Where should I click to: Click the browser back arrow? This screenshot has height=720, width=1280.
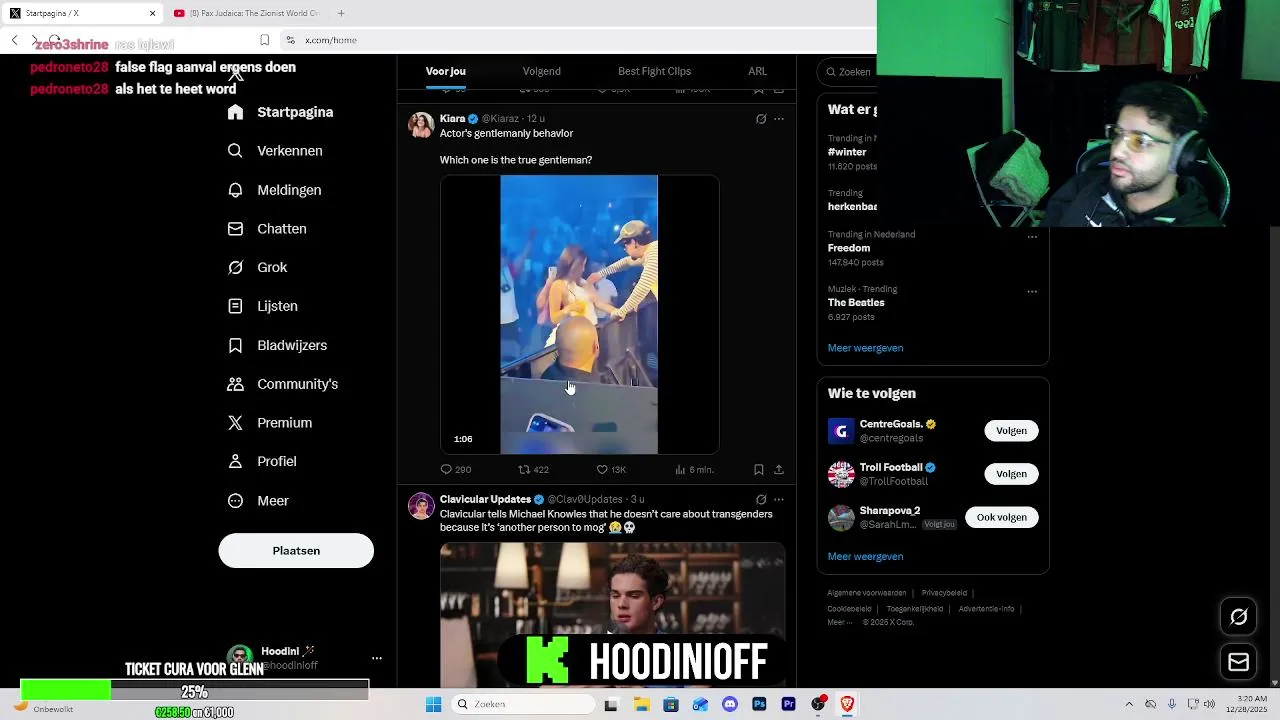[x=14, y=40]
